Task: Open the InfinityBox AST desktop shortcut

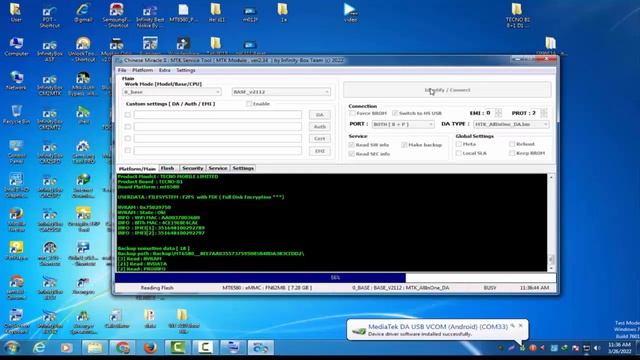Action: [50, 50]
